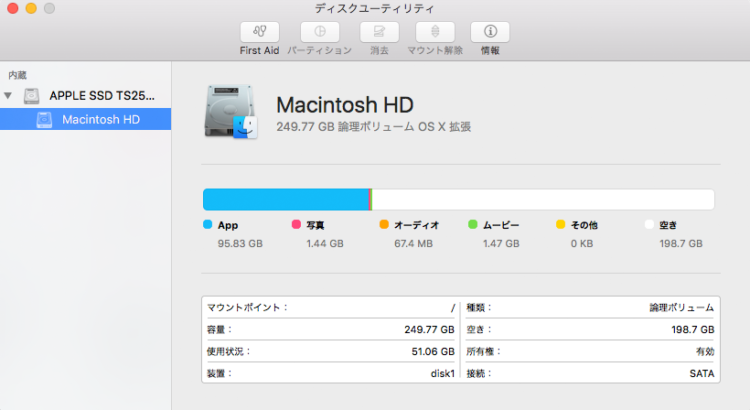Image resolution: width=750 pixels, height=410 pixels.
Task: Click the 198.7 GB value in info table
Action: 693,330
